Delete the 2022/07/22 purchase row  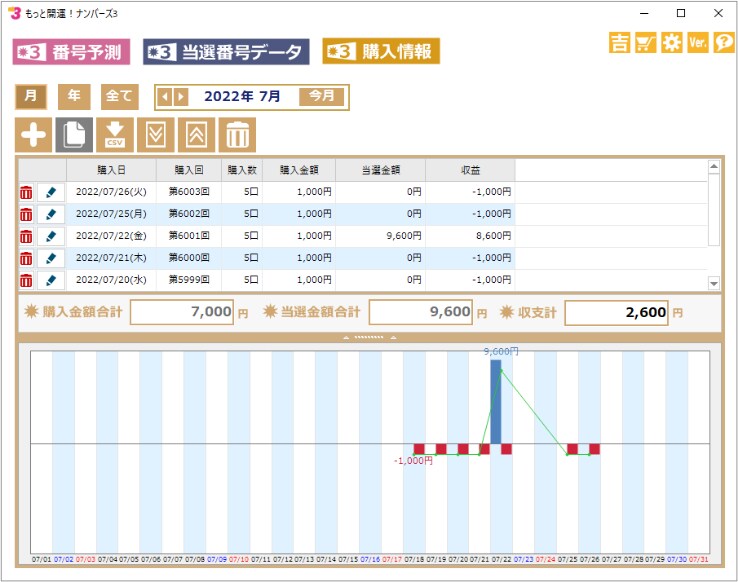click(x=26, y=237)
